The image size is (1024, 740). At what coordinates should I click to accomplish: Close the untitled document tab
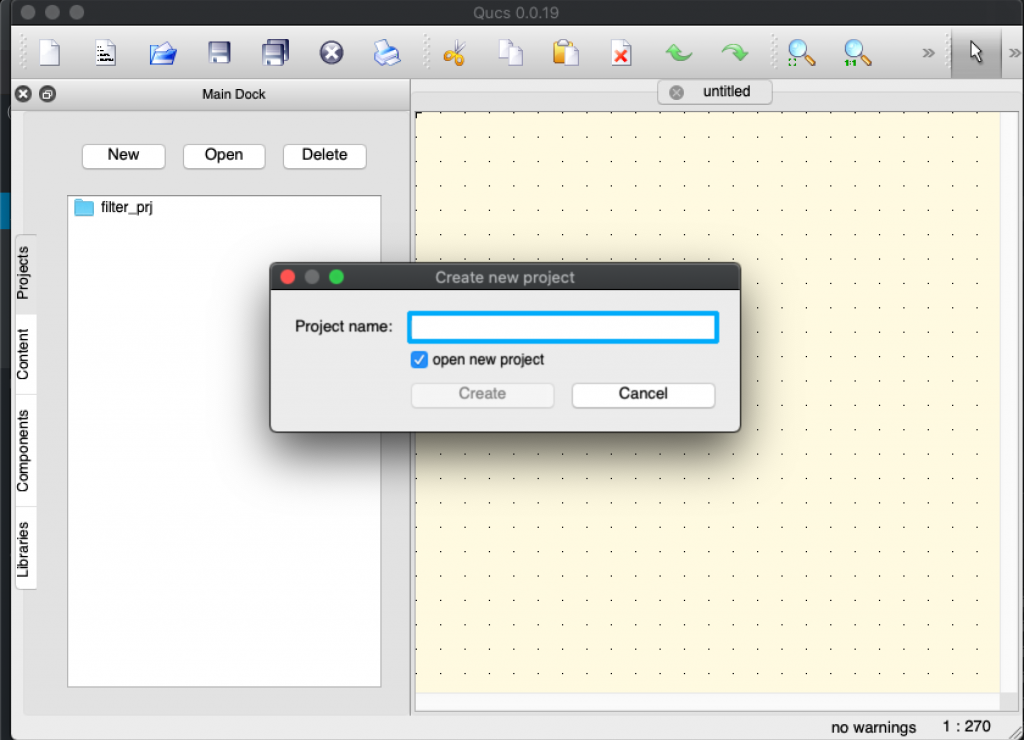tap(677, 92)
